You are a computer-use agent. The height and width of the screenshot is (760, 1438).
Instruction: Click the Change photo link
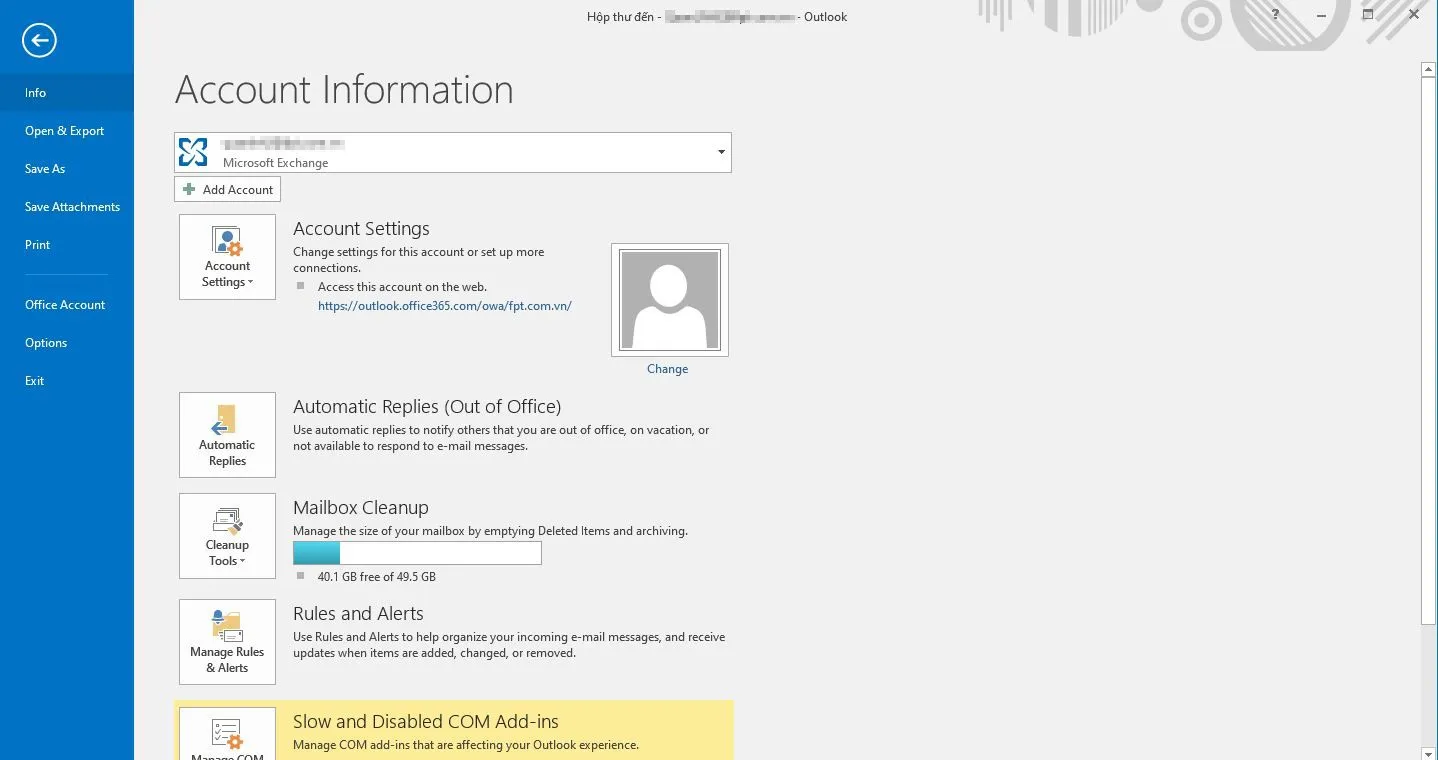667,369
